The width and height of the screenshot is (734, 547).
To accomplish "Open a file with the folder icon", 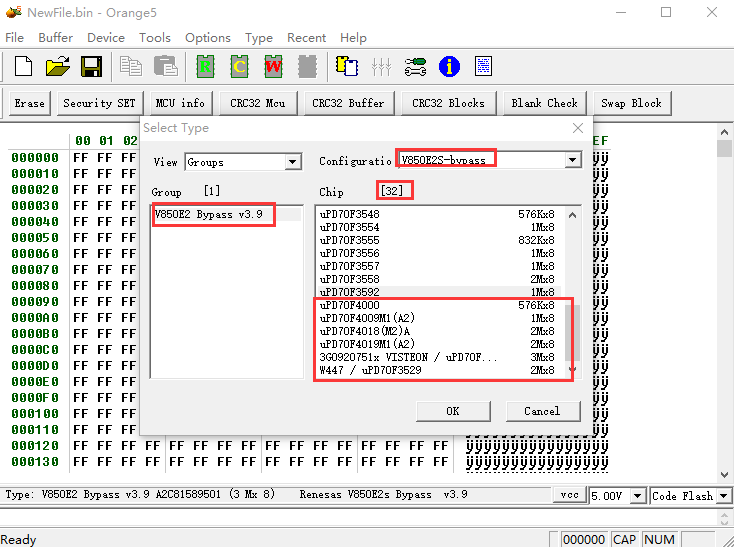I will click(x=58, y=66).
